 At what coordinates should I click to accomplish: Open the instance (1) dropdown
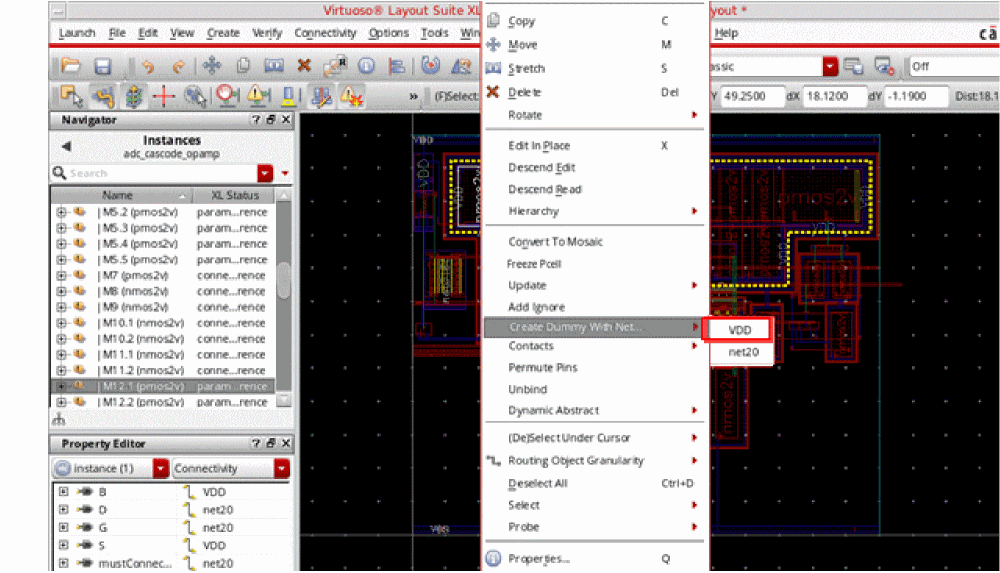160,468
